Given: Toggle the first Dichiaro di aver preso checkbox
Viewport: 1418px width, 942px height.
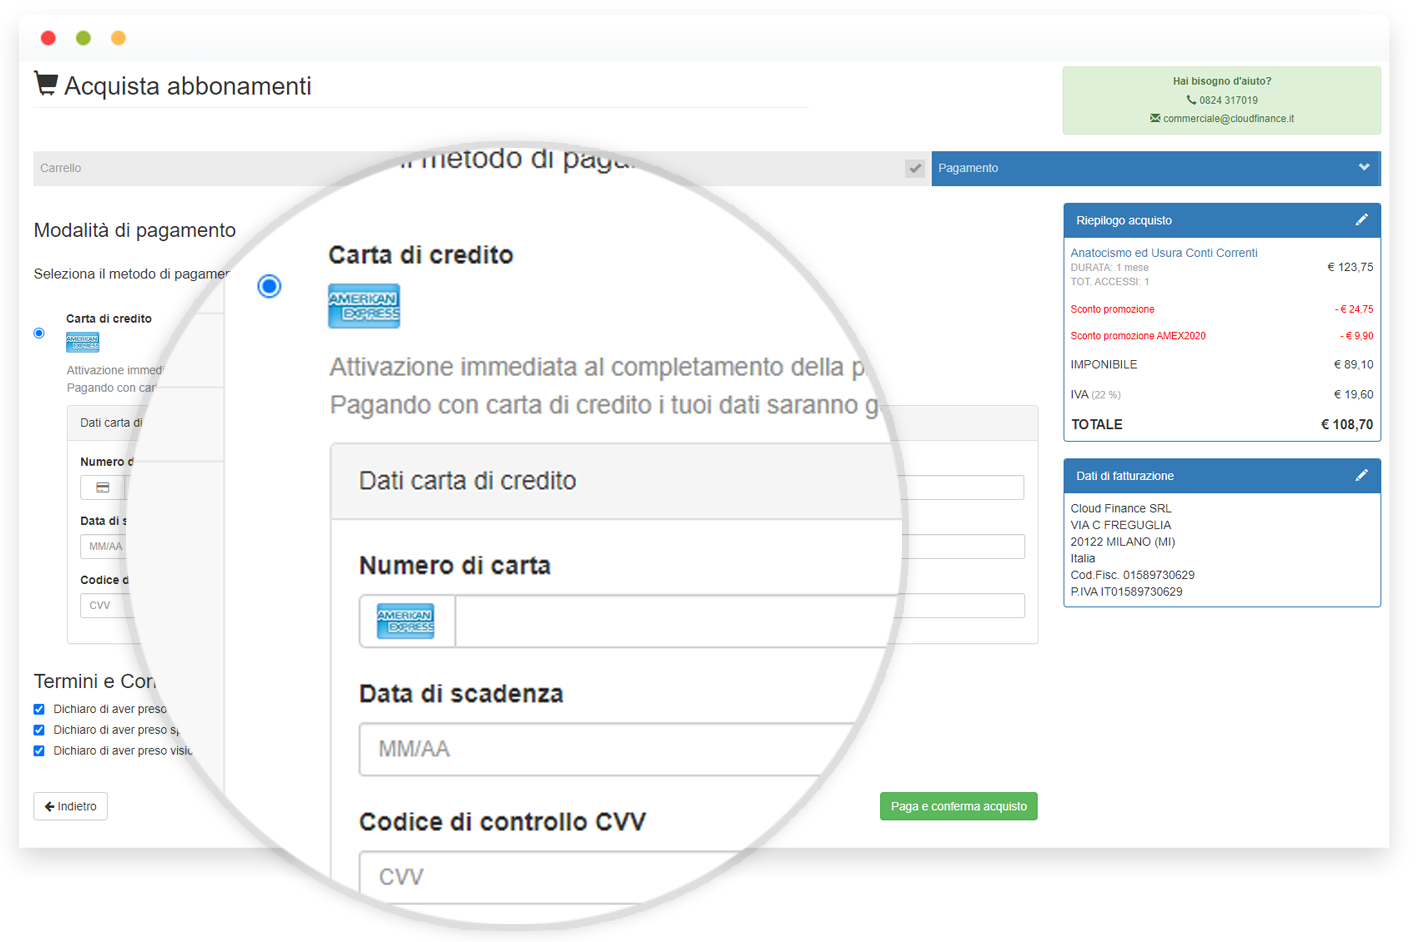Looking at the screenshot, I should pyautogui.click(x=39, y=709).
